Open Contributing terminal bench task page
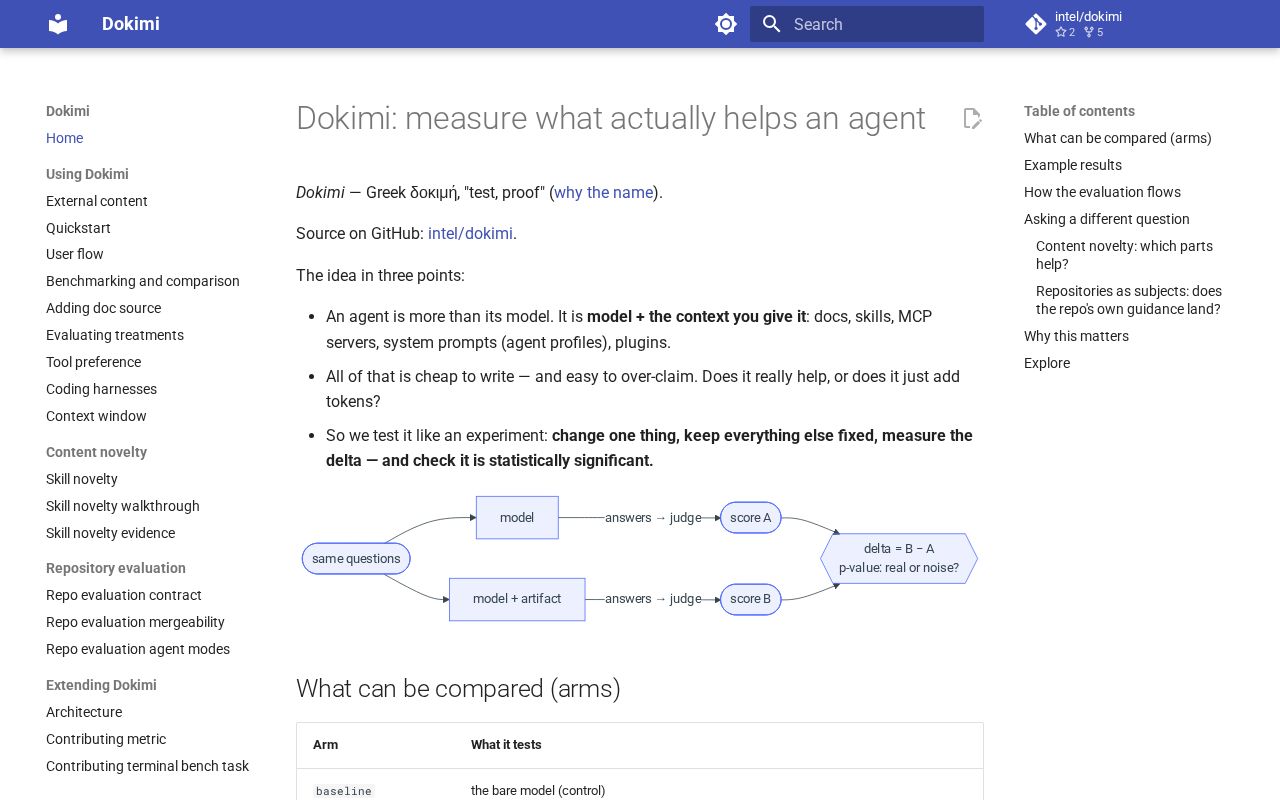The width and height of the screenshot is (1280, 800). [x=147, y=766]
